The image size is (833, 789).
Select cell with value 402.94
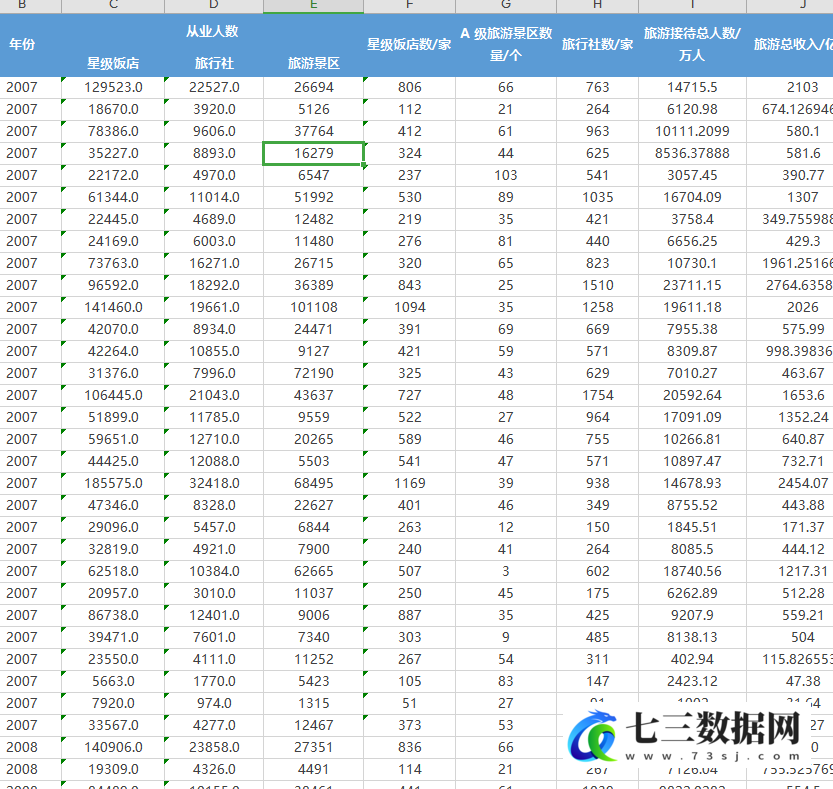coord(692,659)
